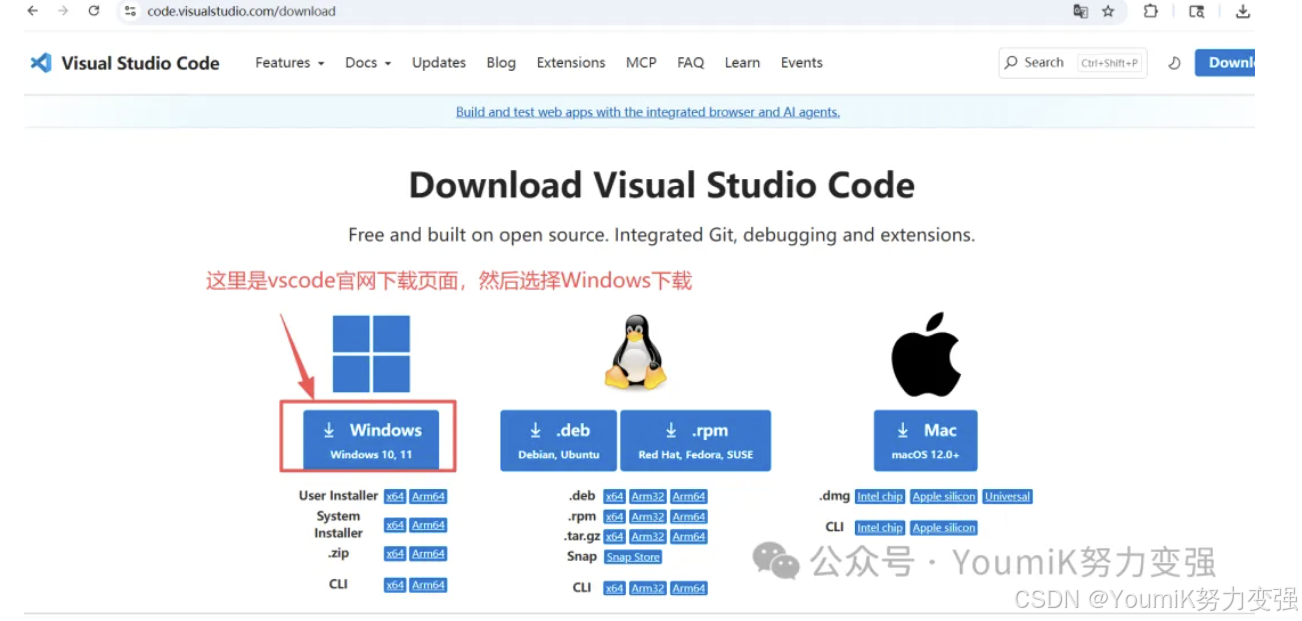Open the Updates nav item
This screenshot has width=1302, height=621.
439,63
